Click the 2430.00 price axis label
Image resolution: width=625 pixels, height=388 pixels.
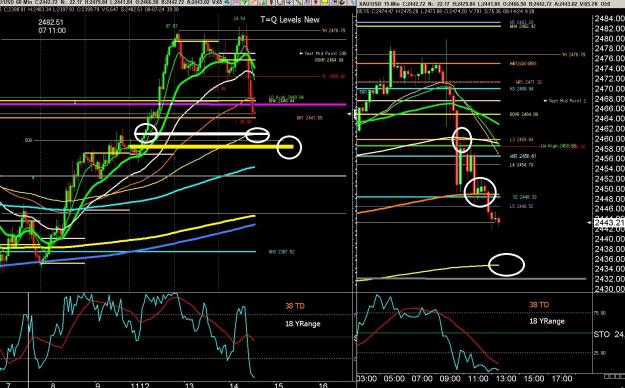tap(609, 288)
